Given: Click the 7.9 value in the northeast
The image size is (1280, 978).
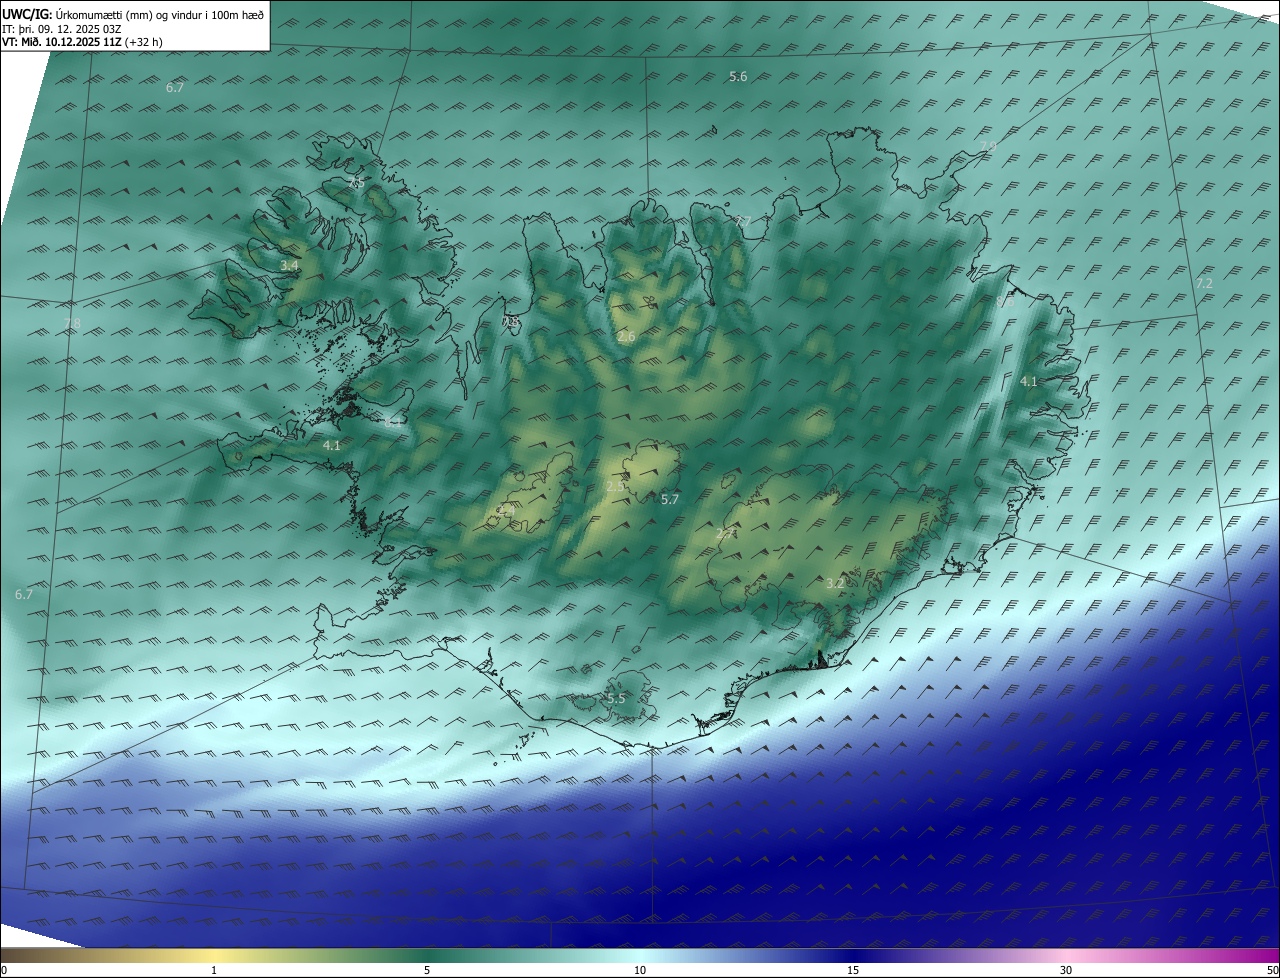Looking at the screenshot, I should (x=988, y=148).
